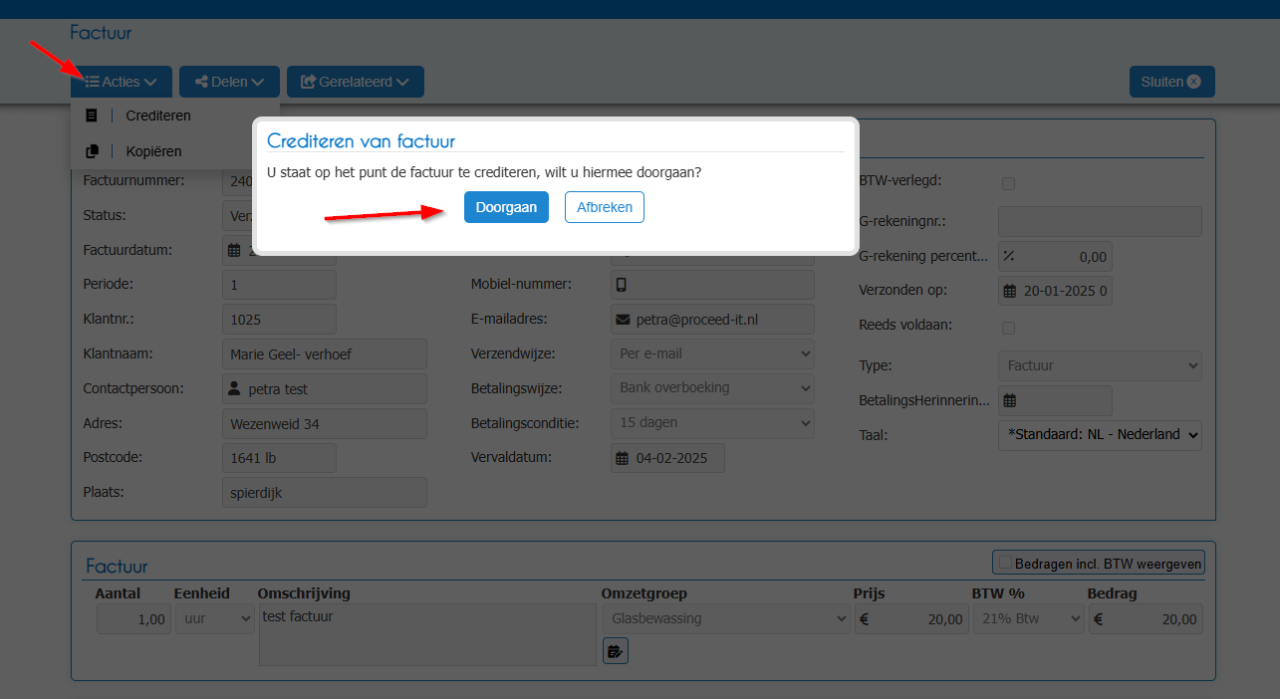Image resolution: width=1280 pixels, height=699 pixels.
Task: Toggle the Reeds voldaan checkbox
Action: click(1008, 327)
